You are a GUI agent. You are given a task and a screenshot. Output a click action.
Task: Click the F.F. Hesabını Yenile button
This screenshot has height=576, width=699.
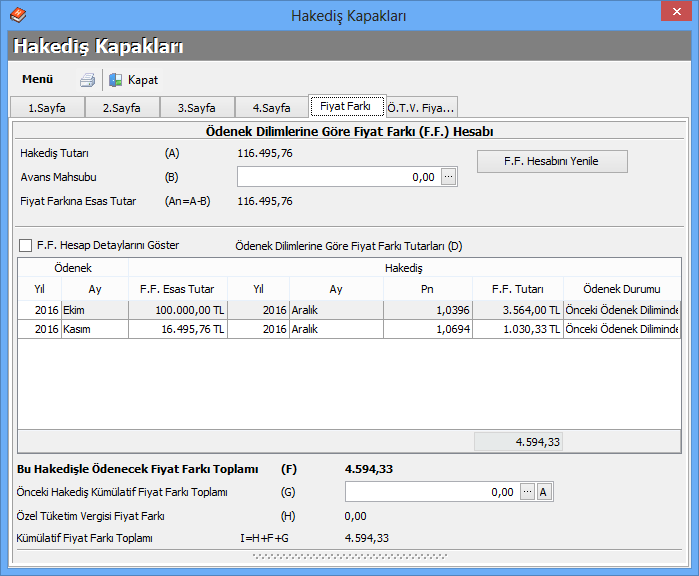pyautogui.click(x=551, y=161)
